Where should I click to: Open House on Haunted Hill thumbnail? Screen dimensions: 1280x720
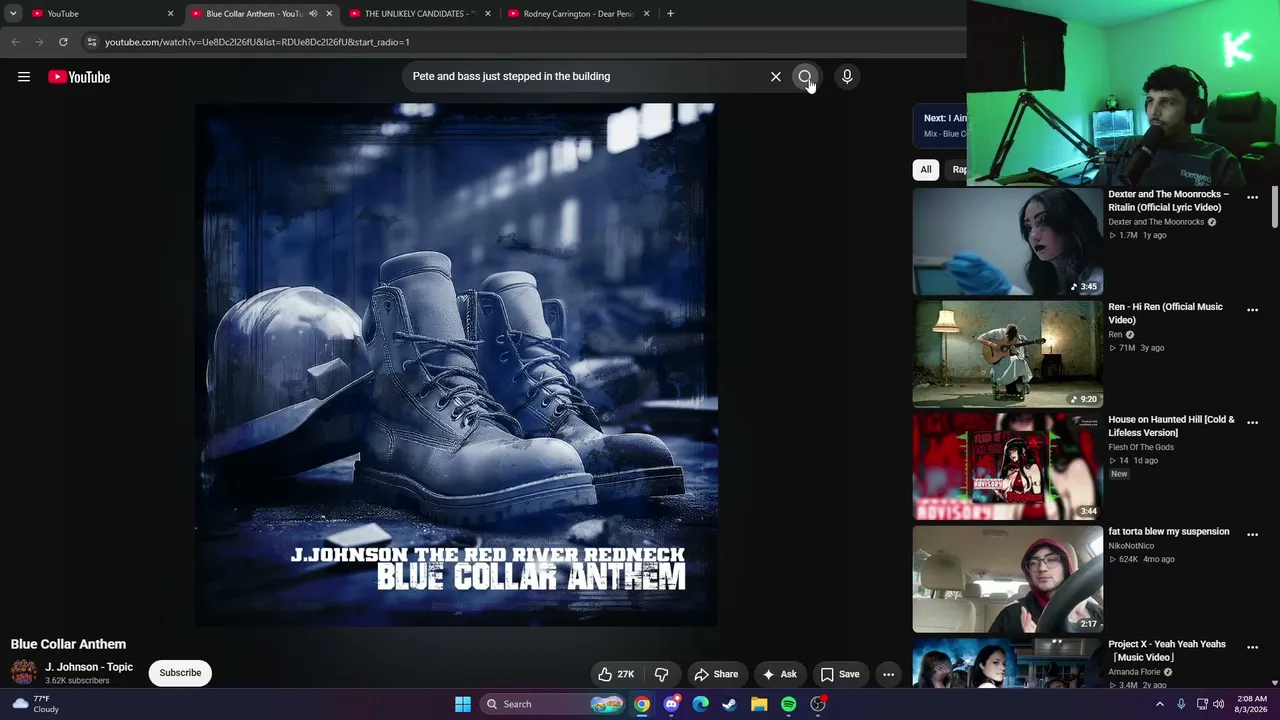1007,467
